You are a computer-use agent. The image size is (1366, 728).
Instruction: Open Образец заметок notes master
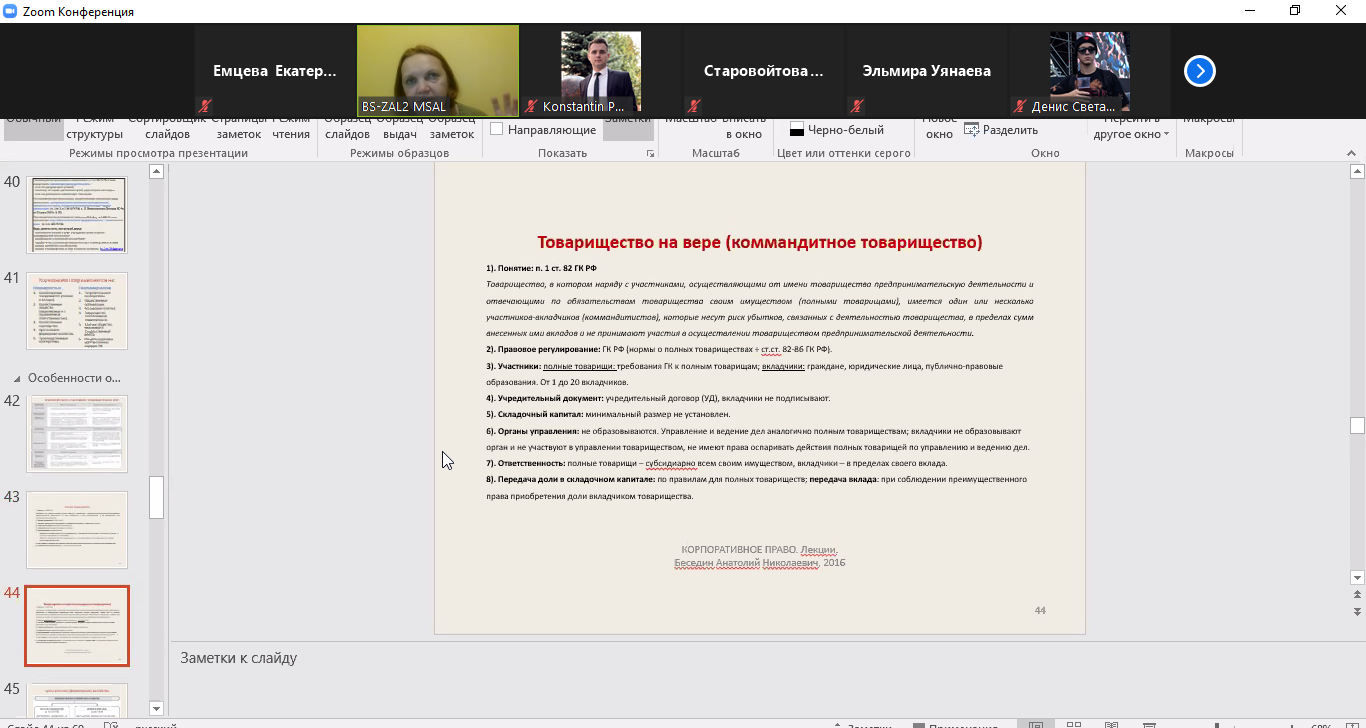[x=452, y=127]
